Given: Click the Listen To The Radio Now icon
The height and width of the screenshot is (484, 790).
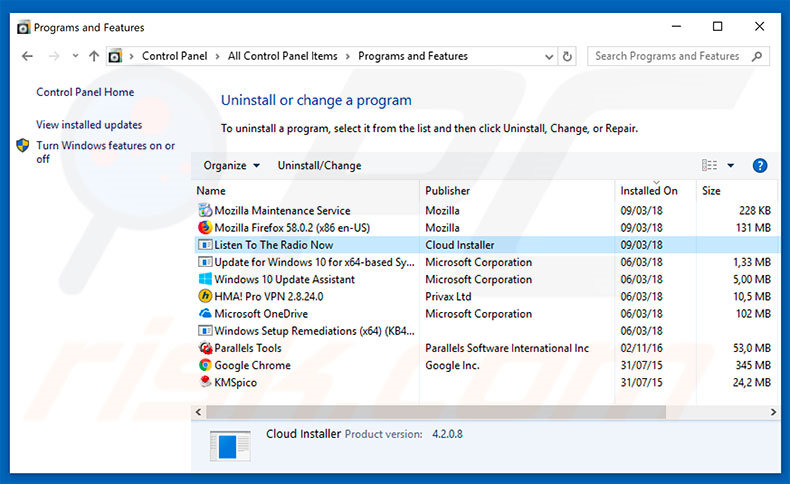Looking at the screenshot, I should click(205, 245).
